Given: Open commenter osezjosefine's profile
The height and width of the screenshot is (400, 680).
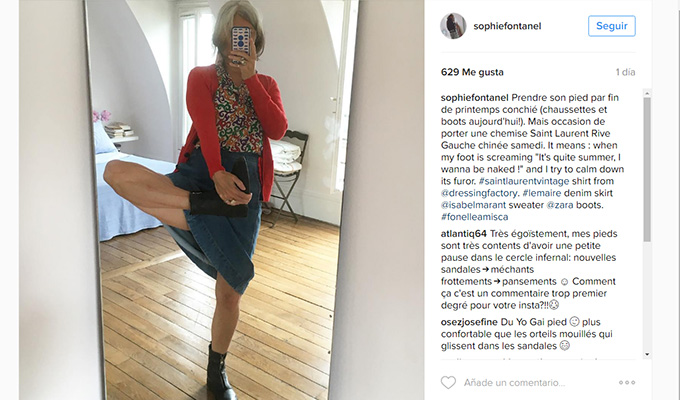Looking at the screenshot, I should point(469,322).
